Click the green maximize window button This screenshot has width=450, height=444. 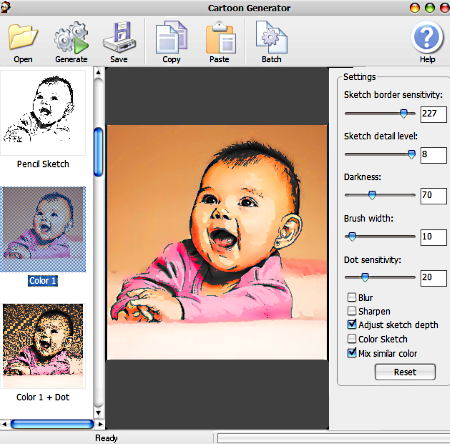[430, 8]
